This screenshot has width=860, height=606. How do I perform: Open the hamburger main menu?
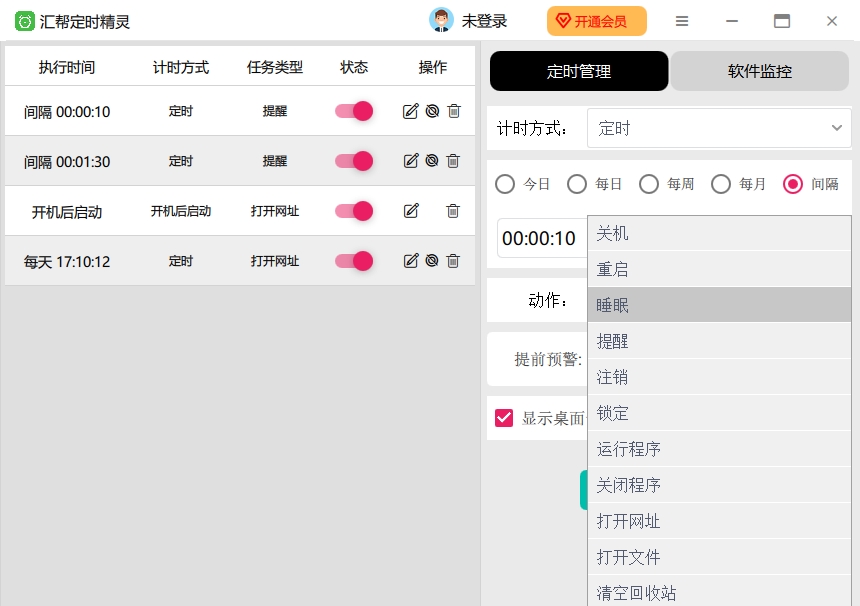(x=682, y=21)
